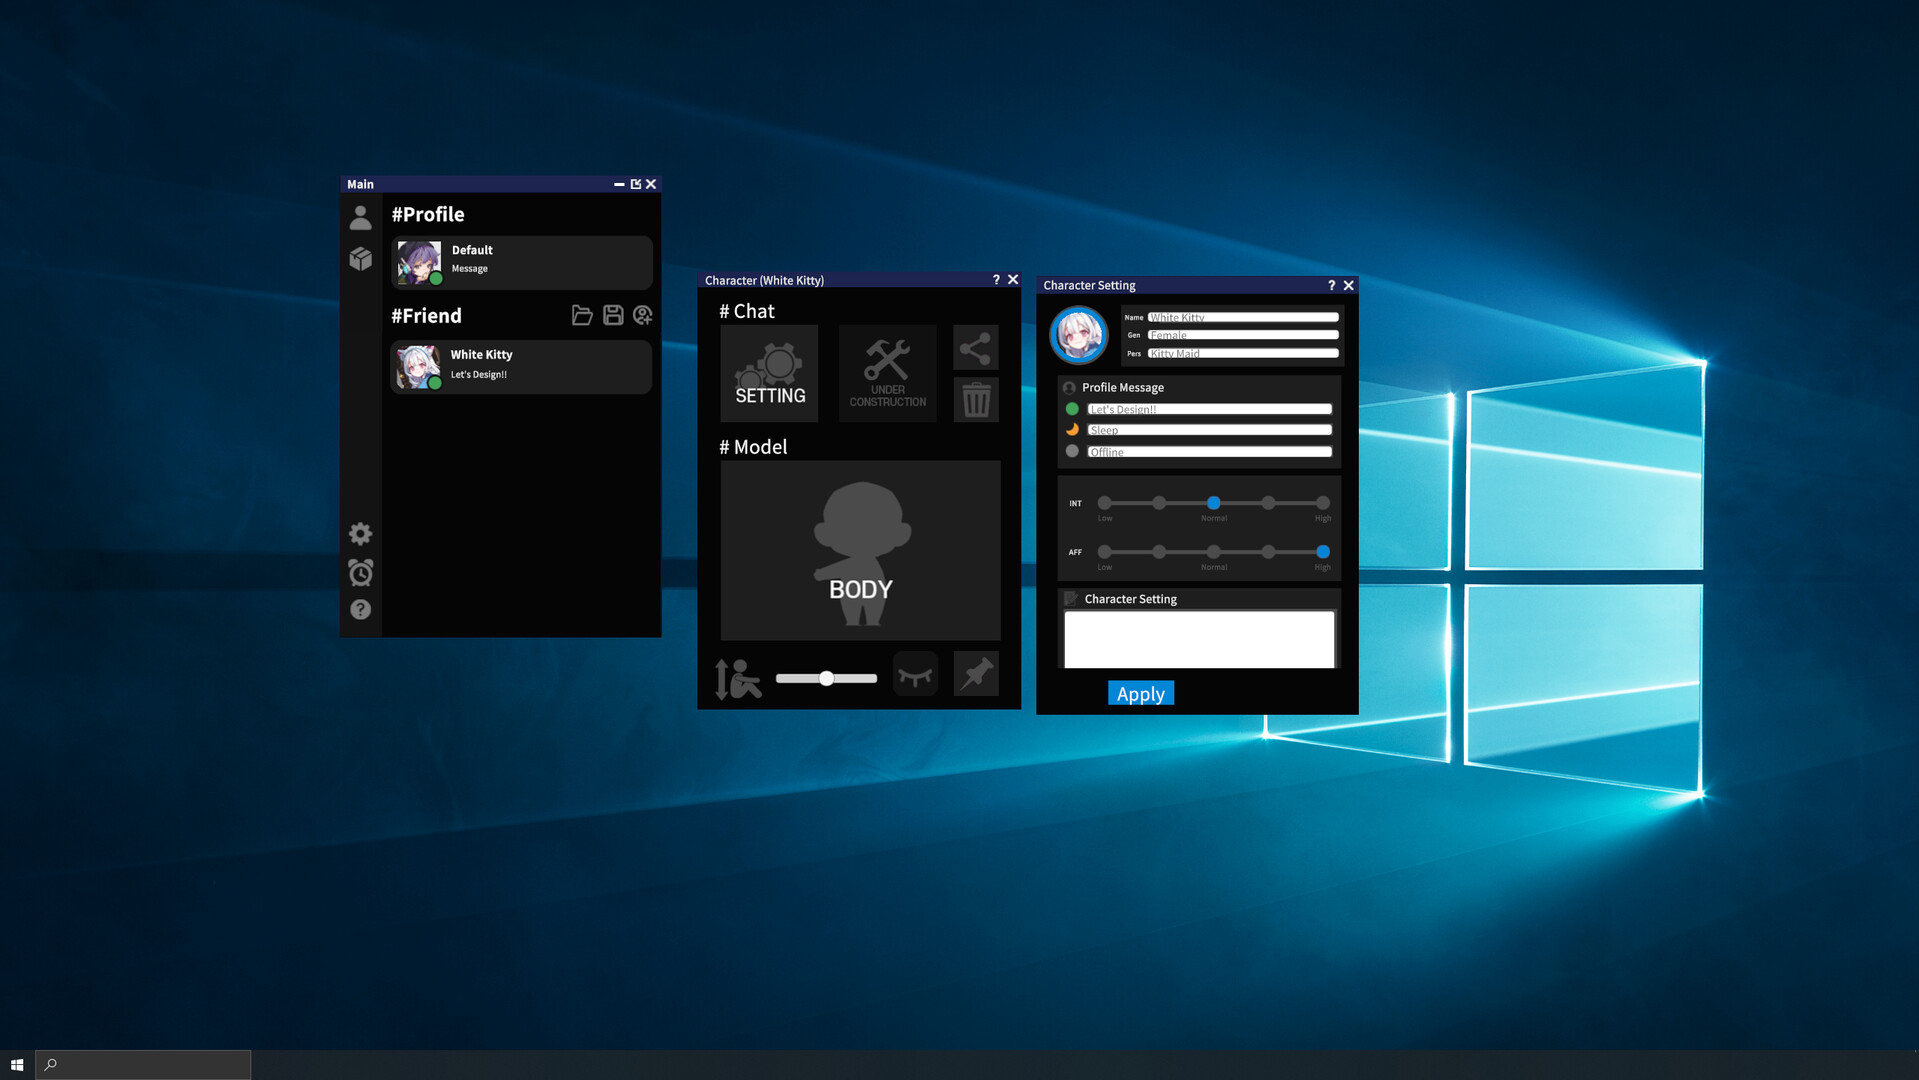Click the Apply button
The width and height of the screenshot is (1919, 1080).
(x=1140, y=693)
